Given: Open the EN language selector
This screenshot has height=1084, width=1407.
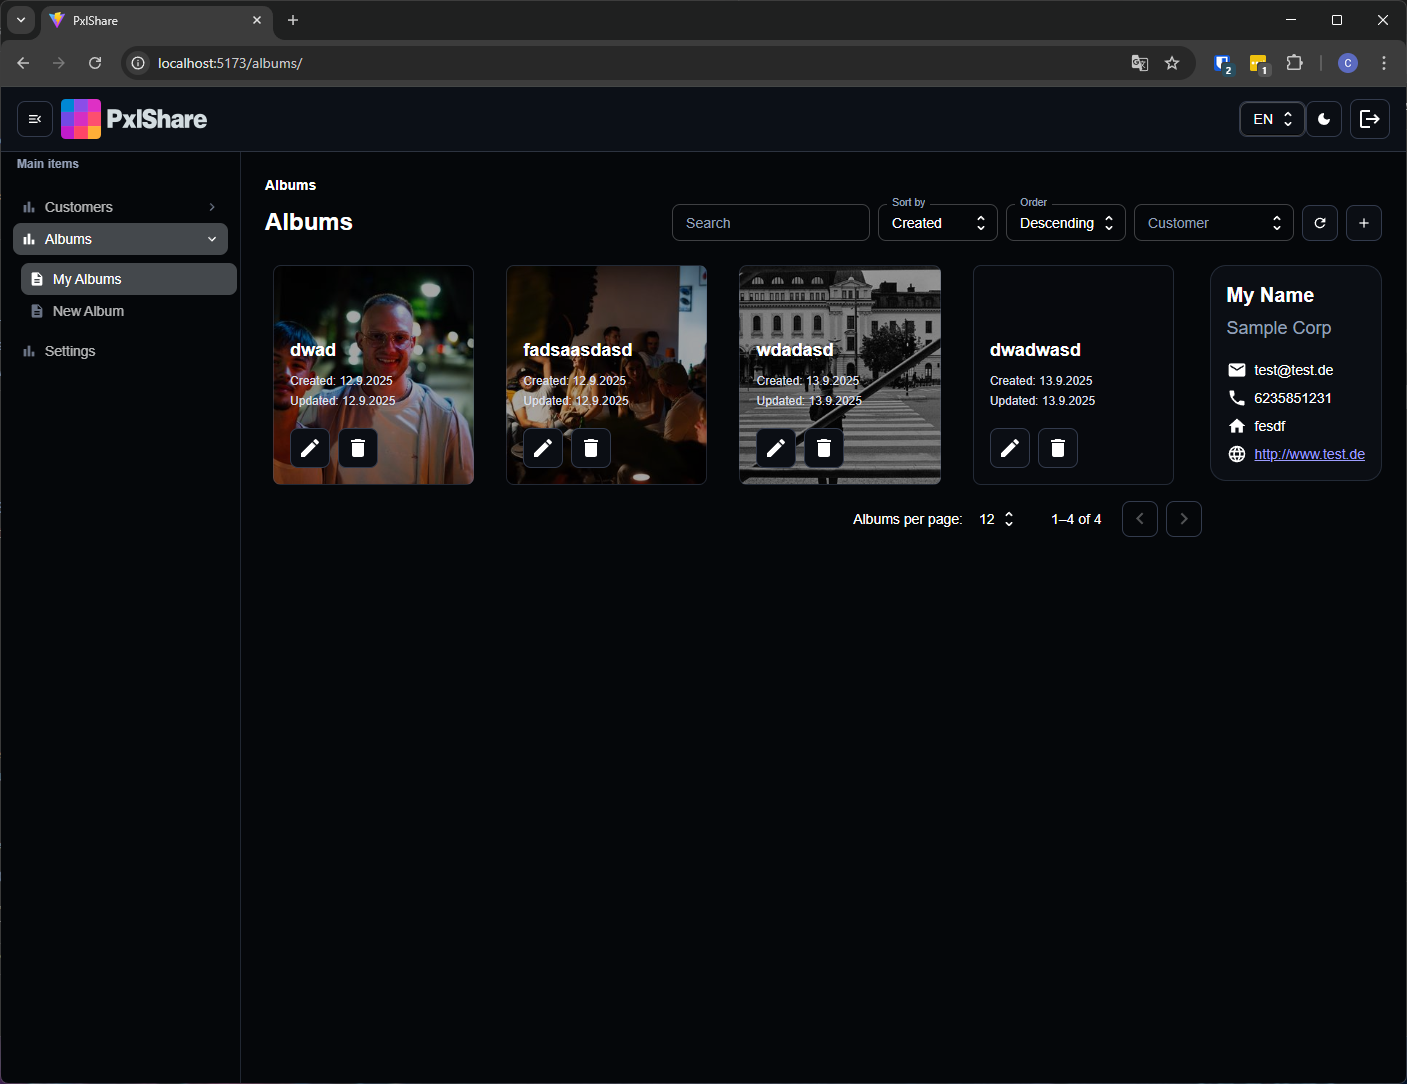Looking at the screenshot, I should tap(1272, 119).
